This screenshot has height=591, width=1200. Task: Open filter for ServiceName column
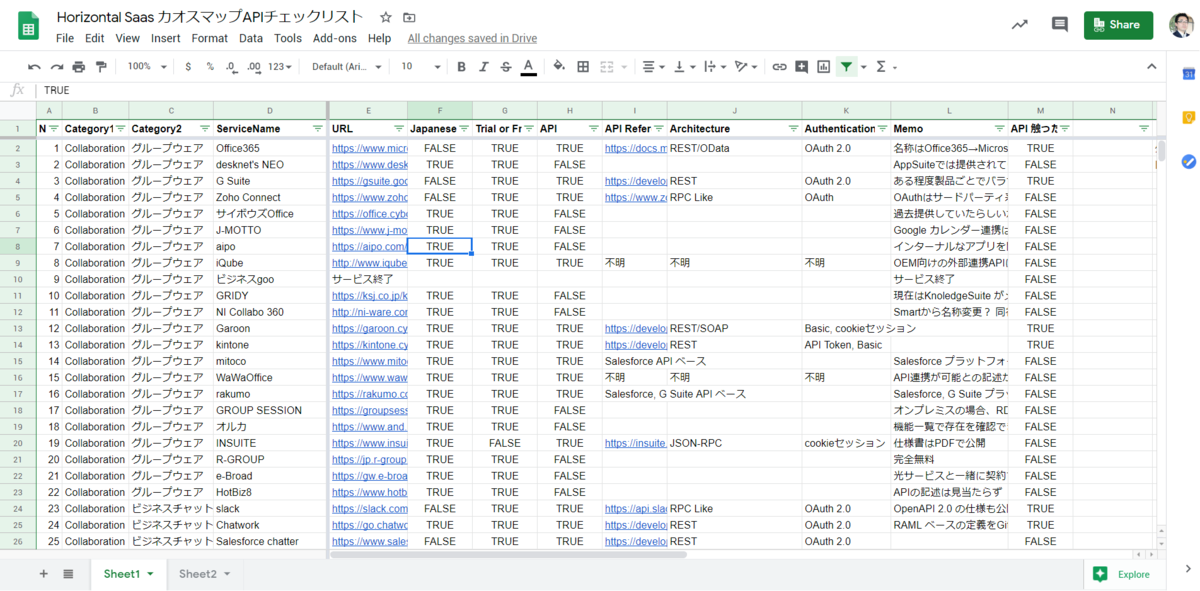318,129
